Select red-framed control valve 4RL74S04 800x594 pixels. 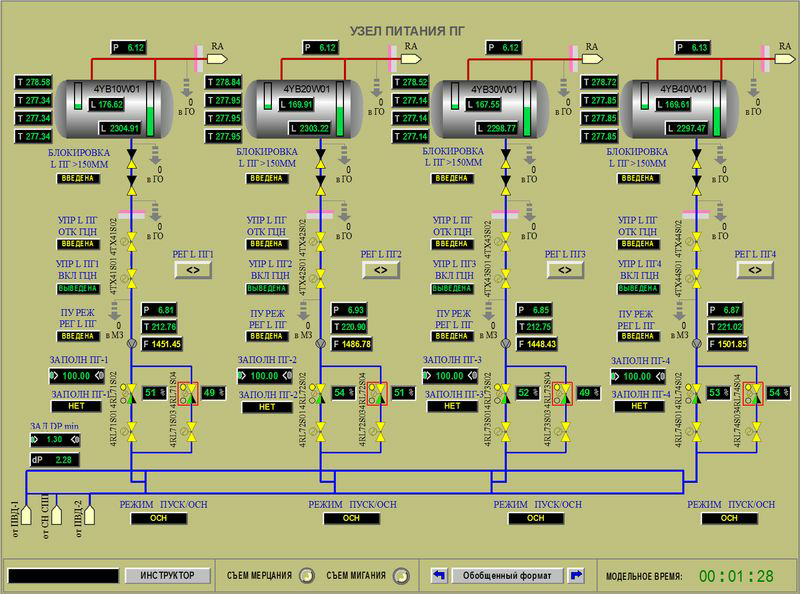[x=753, y=393]
